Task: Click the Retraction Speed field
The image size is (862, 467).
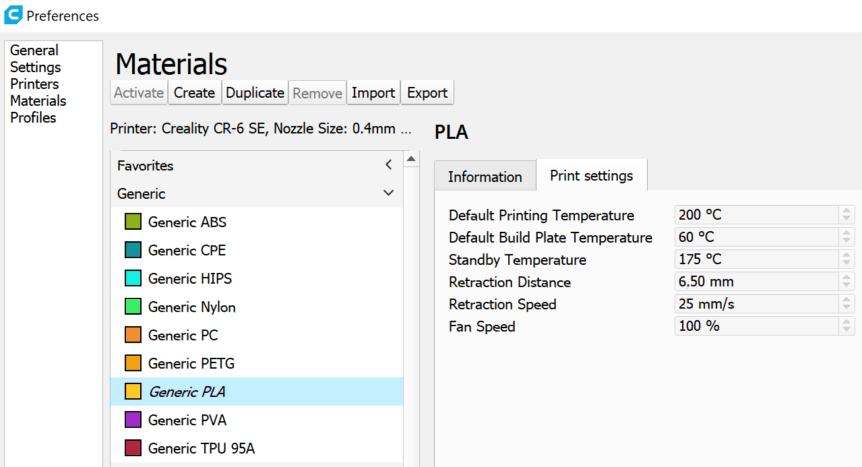Action: click(757, 304)
